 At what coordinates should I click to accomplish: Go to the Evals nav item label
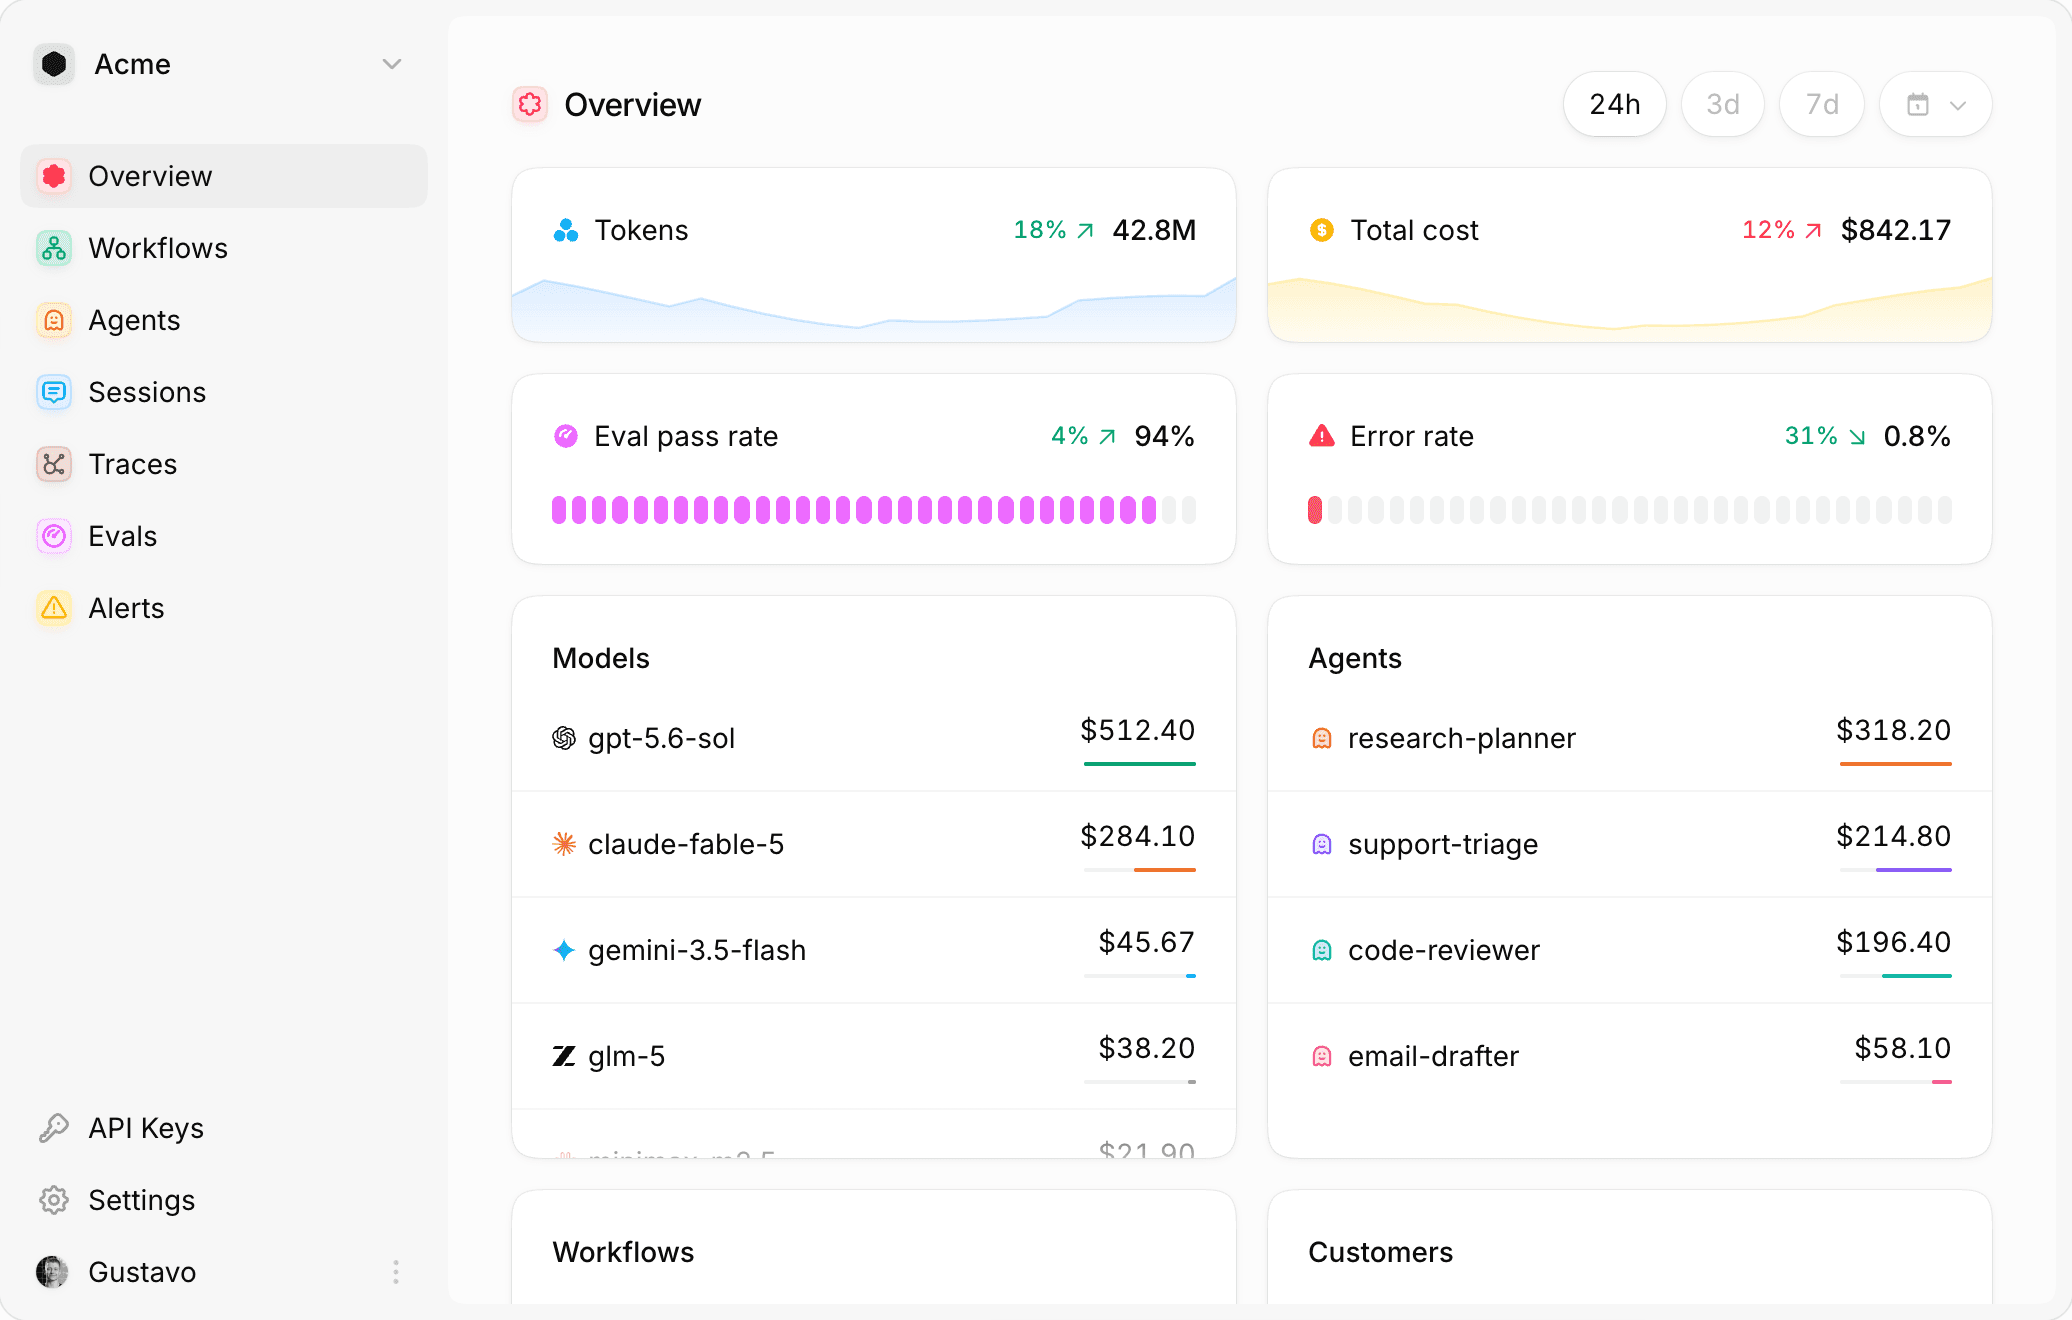122,536
